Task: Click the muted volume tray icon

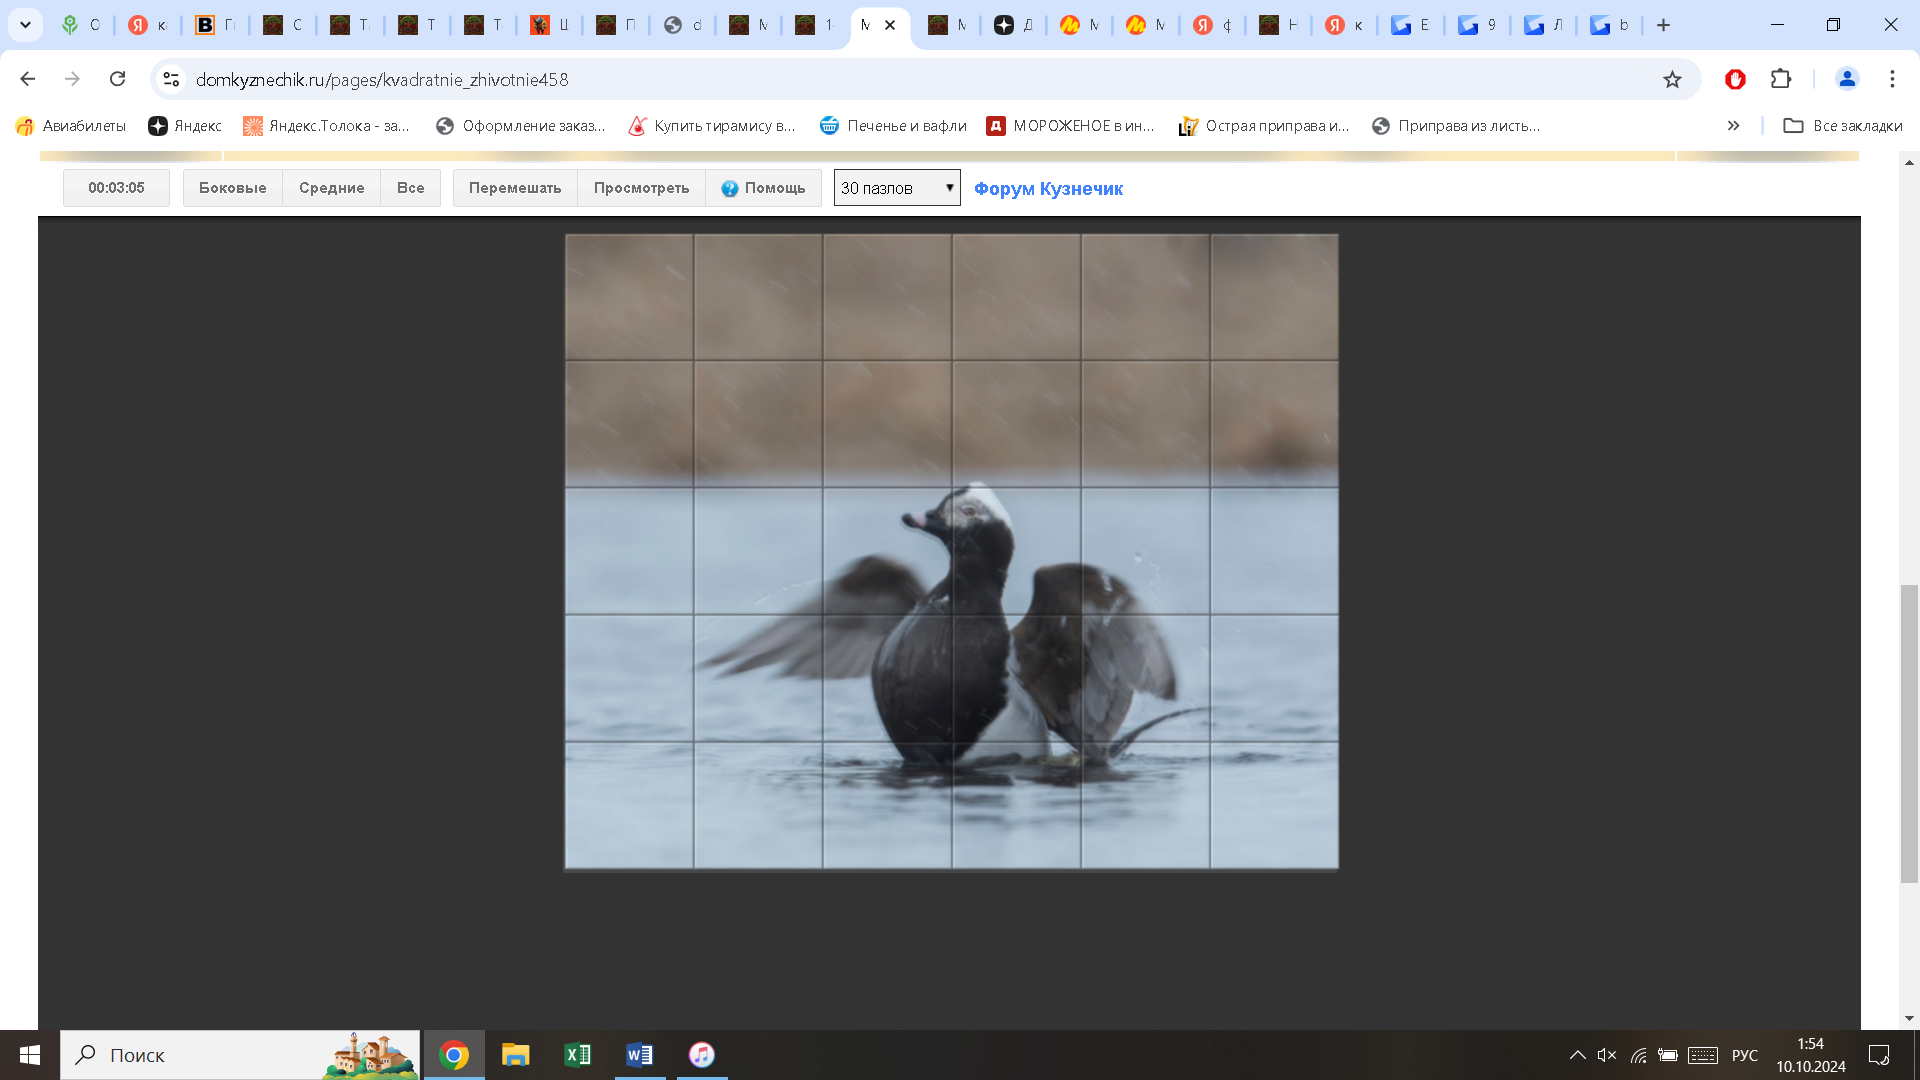Action: [x=1607, y=1055]
